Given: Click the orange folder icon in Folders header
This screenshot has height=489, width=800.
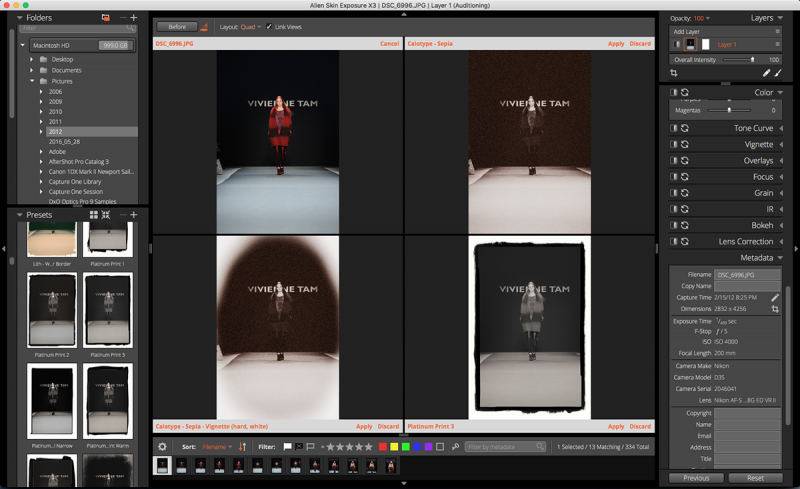Looking at the screenshot, I should [106, 17].
